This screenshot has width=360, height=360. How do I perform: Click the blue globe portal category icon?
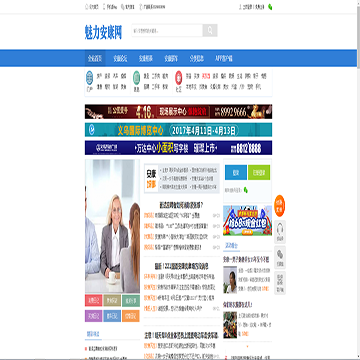click(89, 78)
